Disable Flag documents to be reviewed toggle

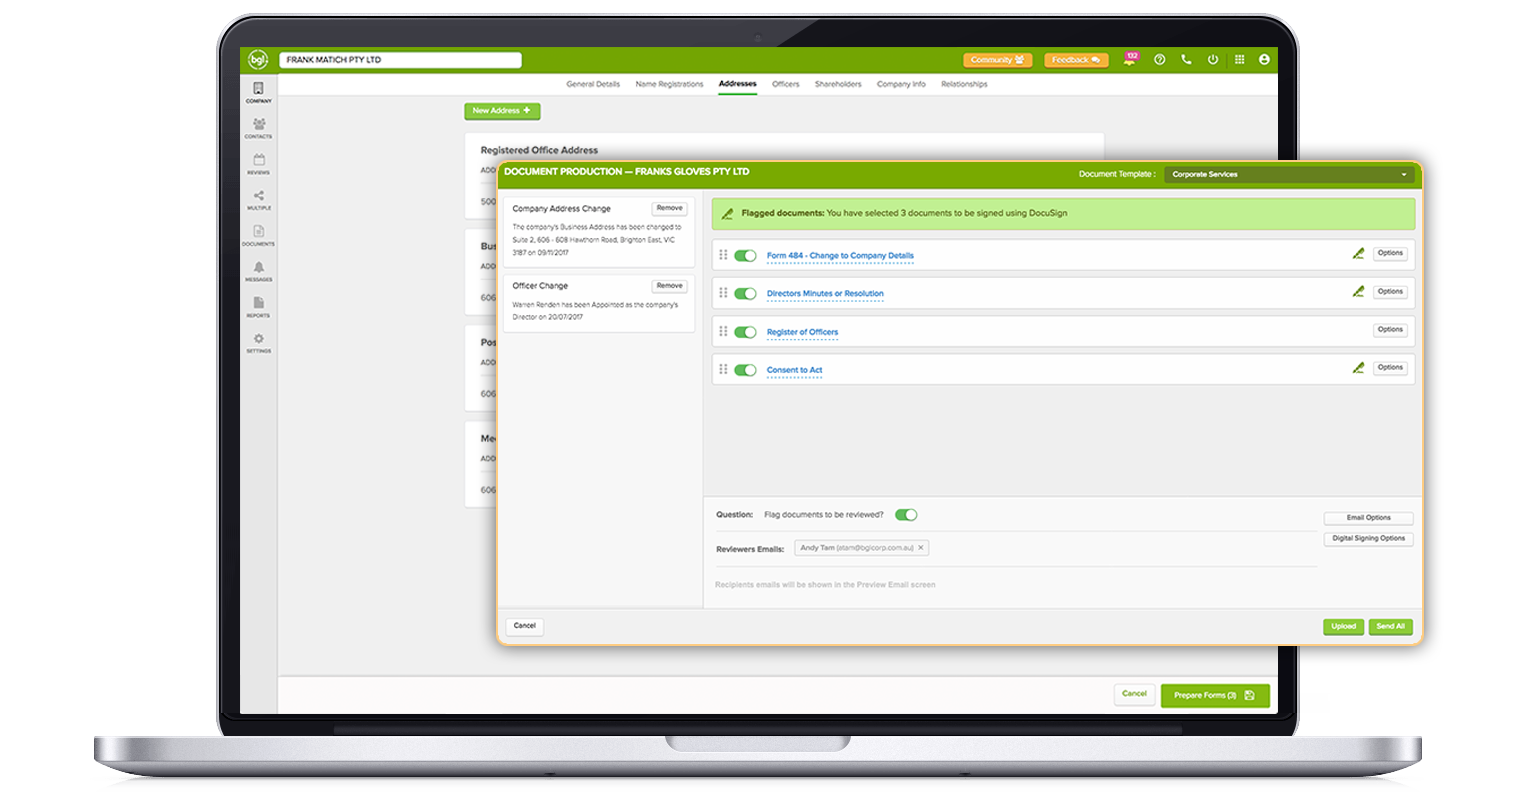(x=906, y=515)
